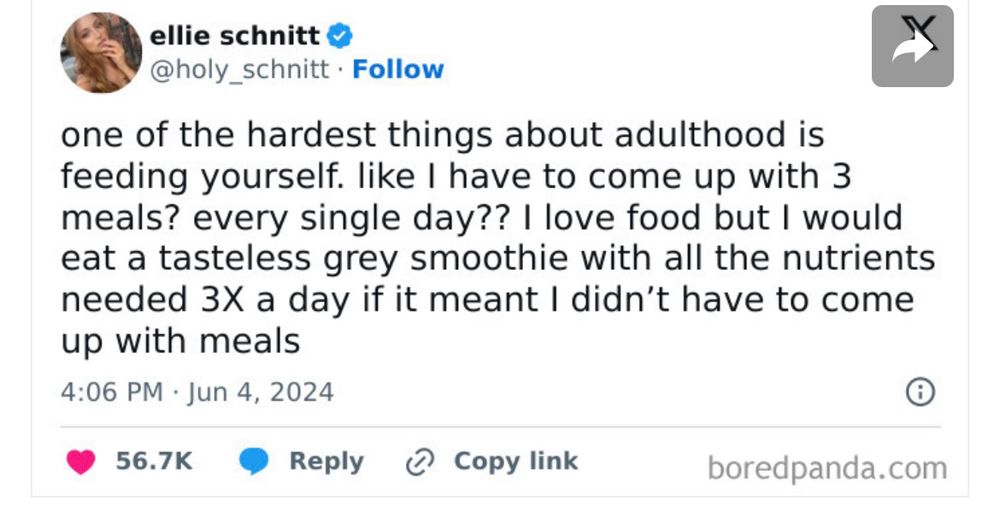Click the blue reply bubble icon
This screenshot has height=505, width=1000.
[255, 462]
